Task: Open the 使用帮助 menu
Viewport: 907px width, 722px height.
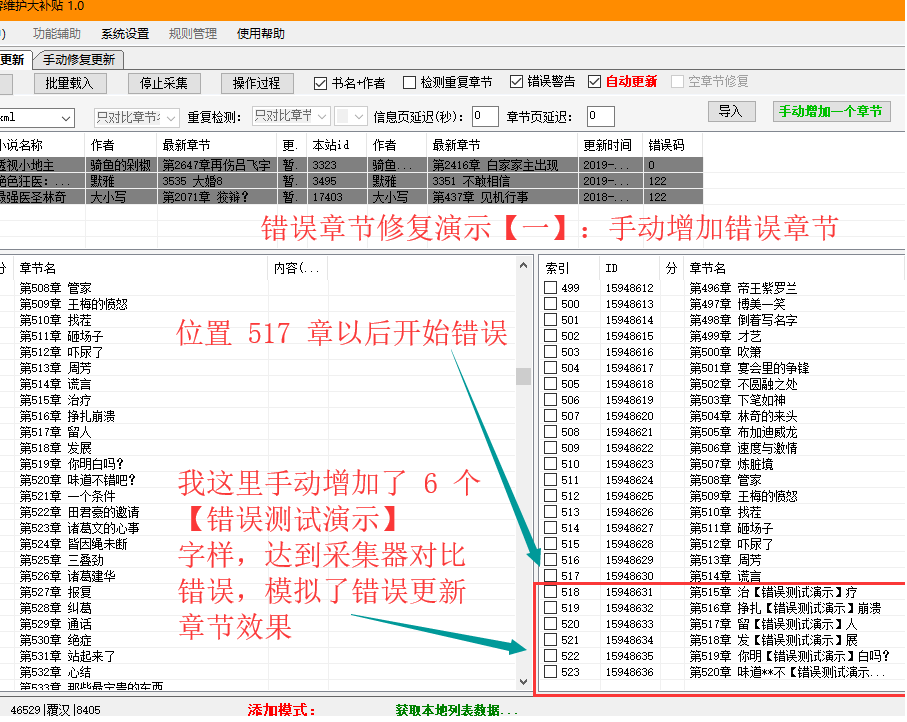Action: 260,33
